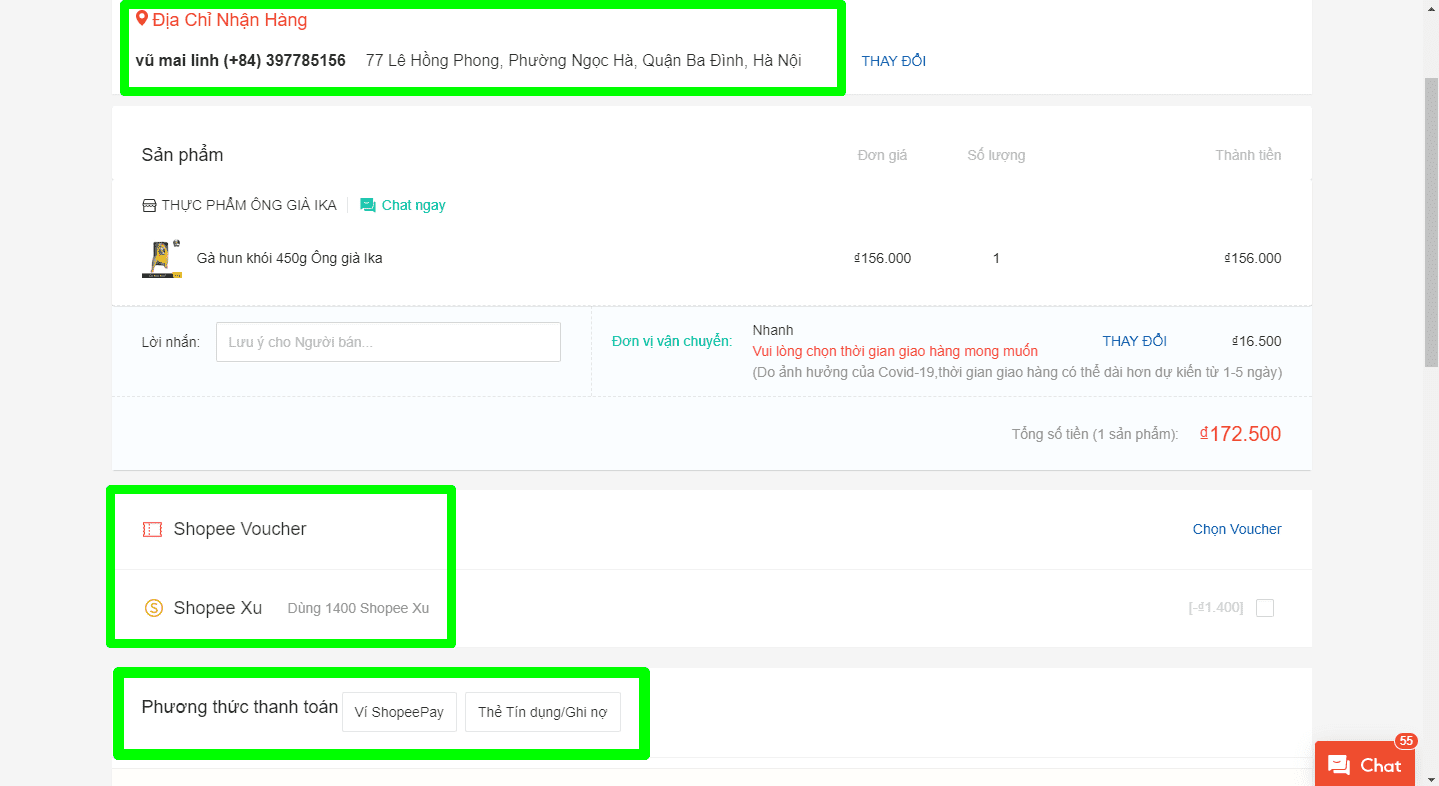This screenshot has width=1439, height=786.
Task: Click Chat ngay link
Action: click(413, 205)
